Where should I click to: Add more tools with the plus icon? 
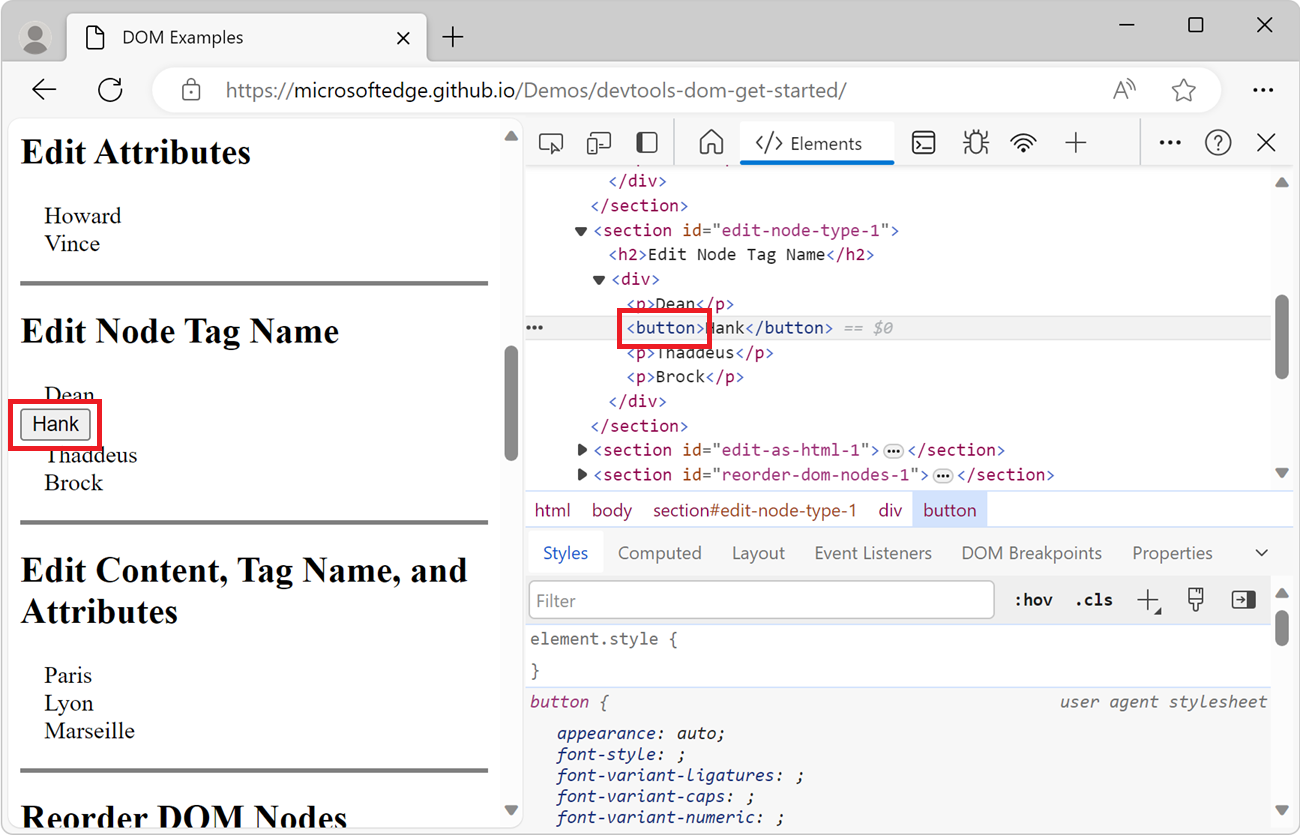point(1075,142)
